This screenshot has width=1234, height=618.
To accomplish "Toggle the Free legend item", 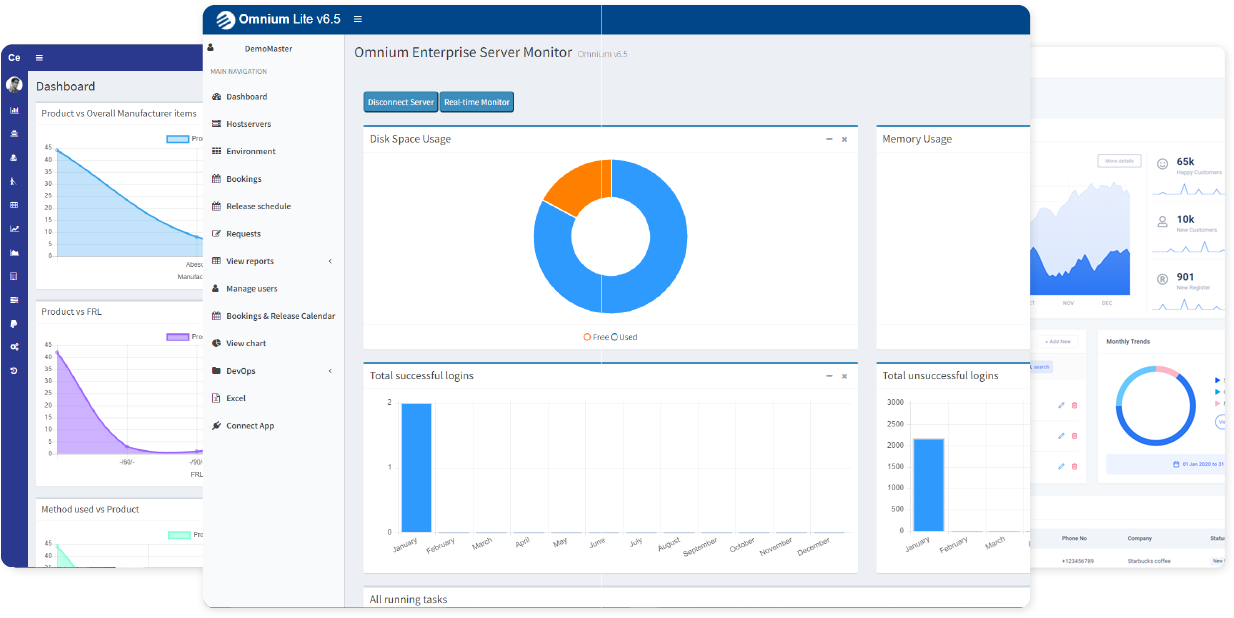I will [x=596, y=337].
